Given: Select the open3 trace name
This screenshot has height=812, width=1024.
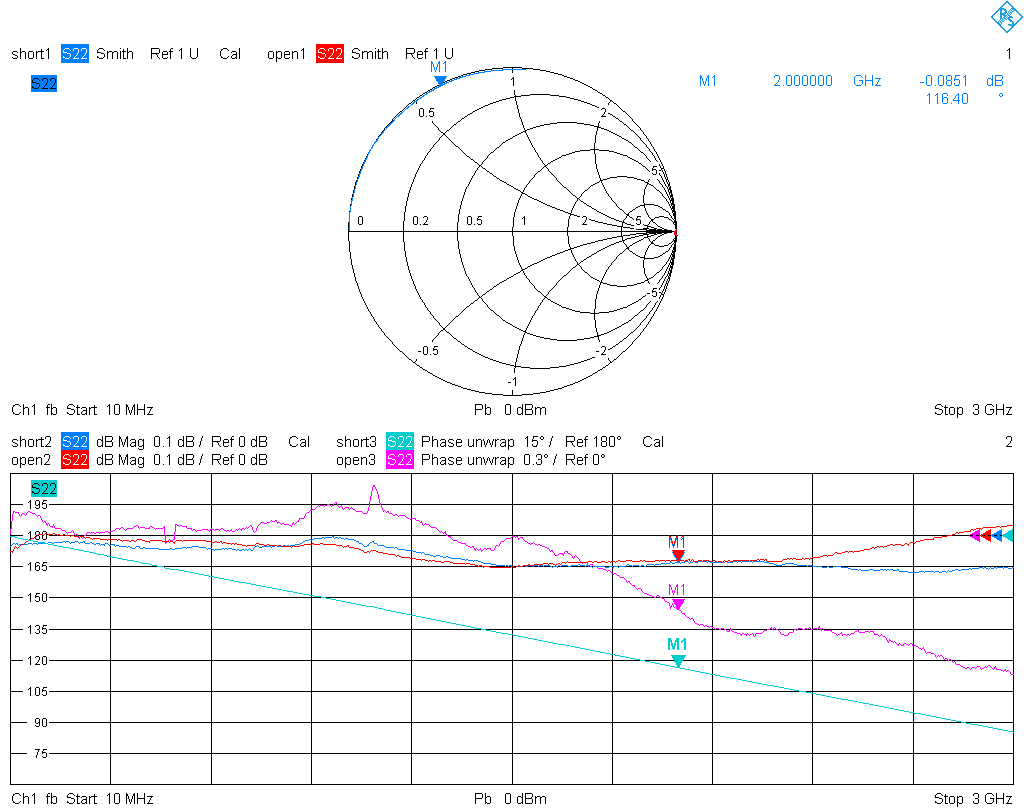Looking at the screenshot, I should pyautogui.click(x=356, y=460).
